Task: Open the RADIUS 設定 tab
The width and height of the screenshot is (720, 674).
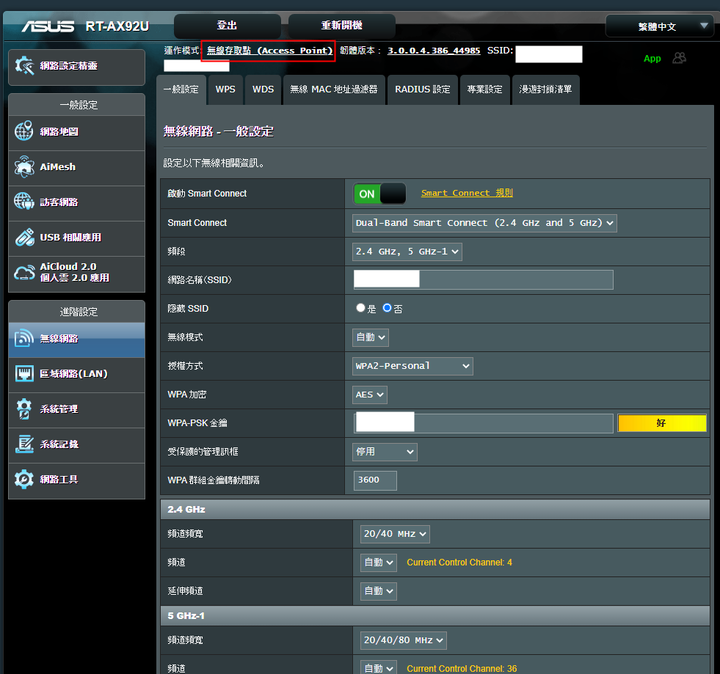Action: click(422, 90)
